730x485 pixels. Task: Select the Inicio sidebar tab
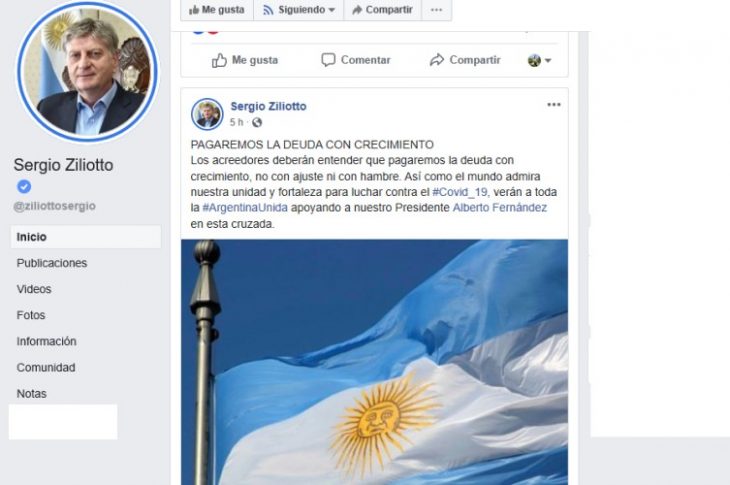coord(86,237)
